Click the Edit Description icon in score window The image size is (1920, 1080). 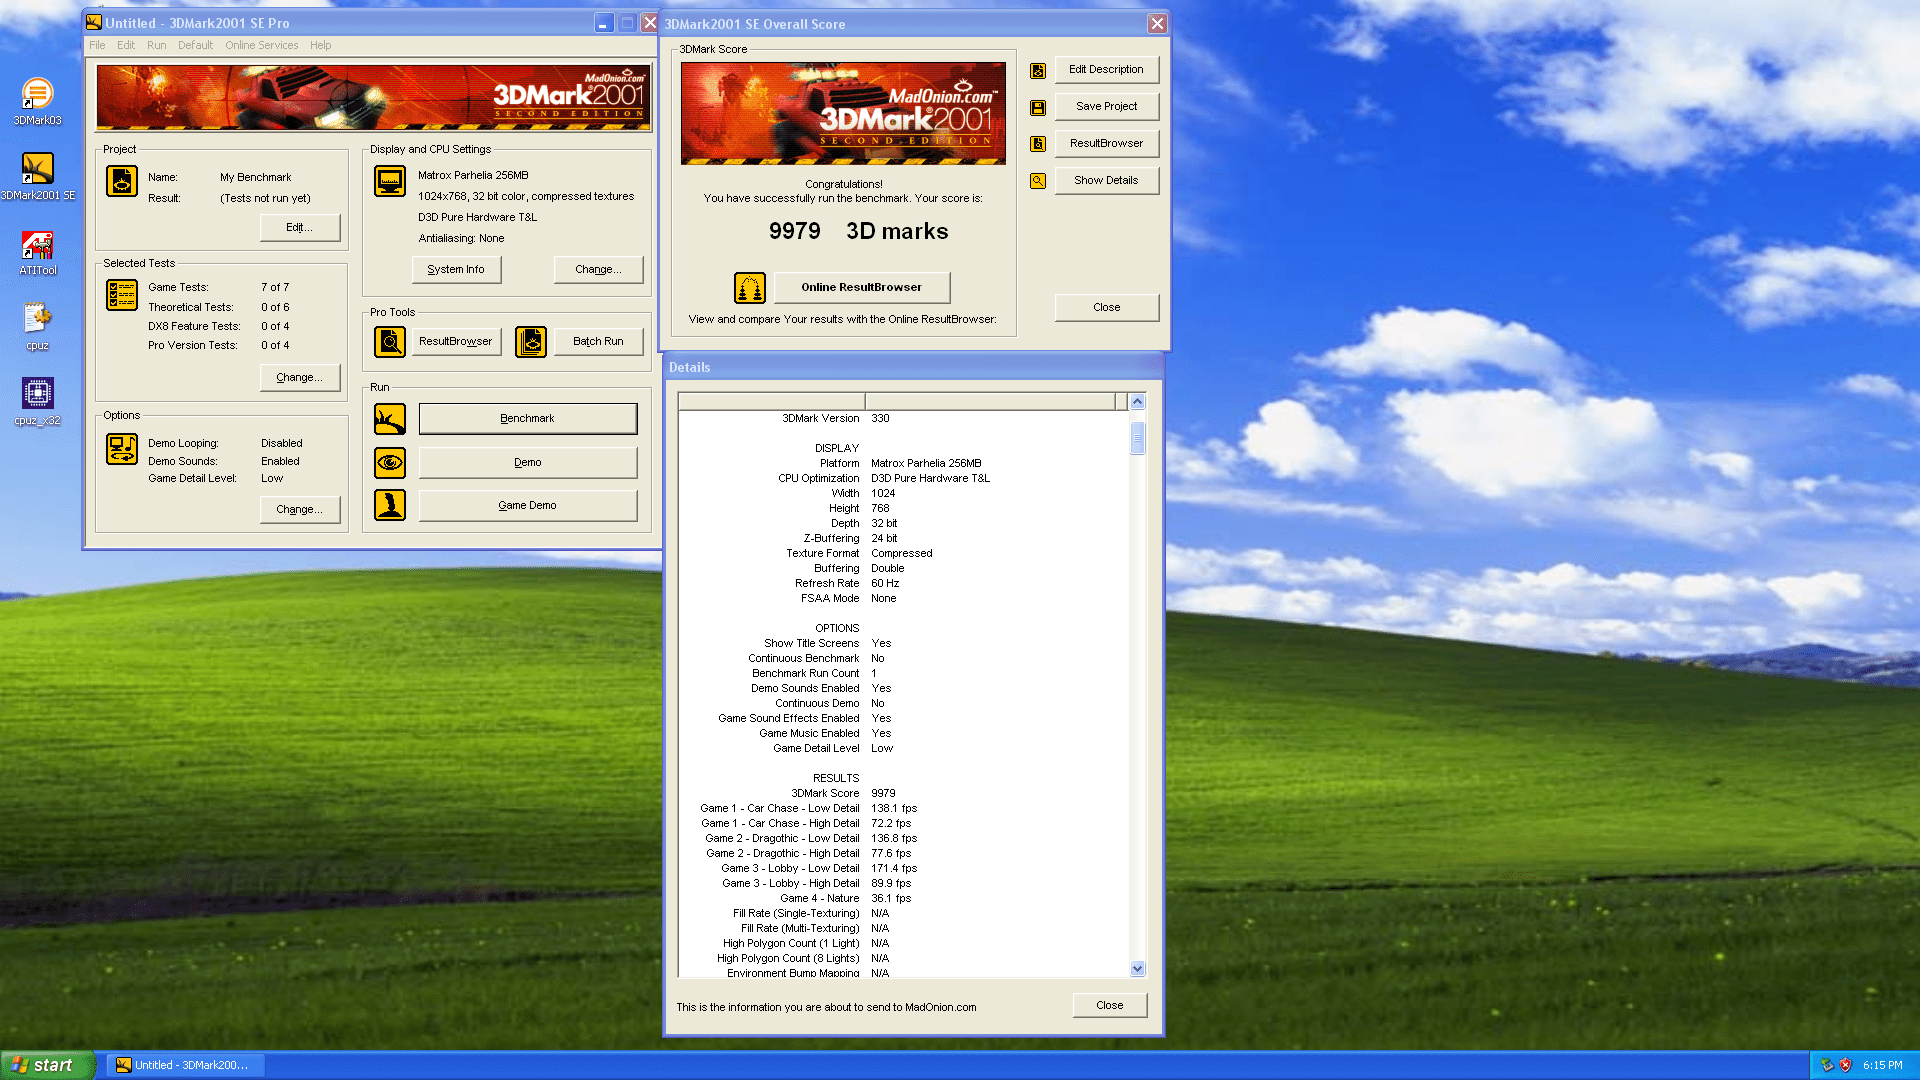point(1038,71)
